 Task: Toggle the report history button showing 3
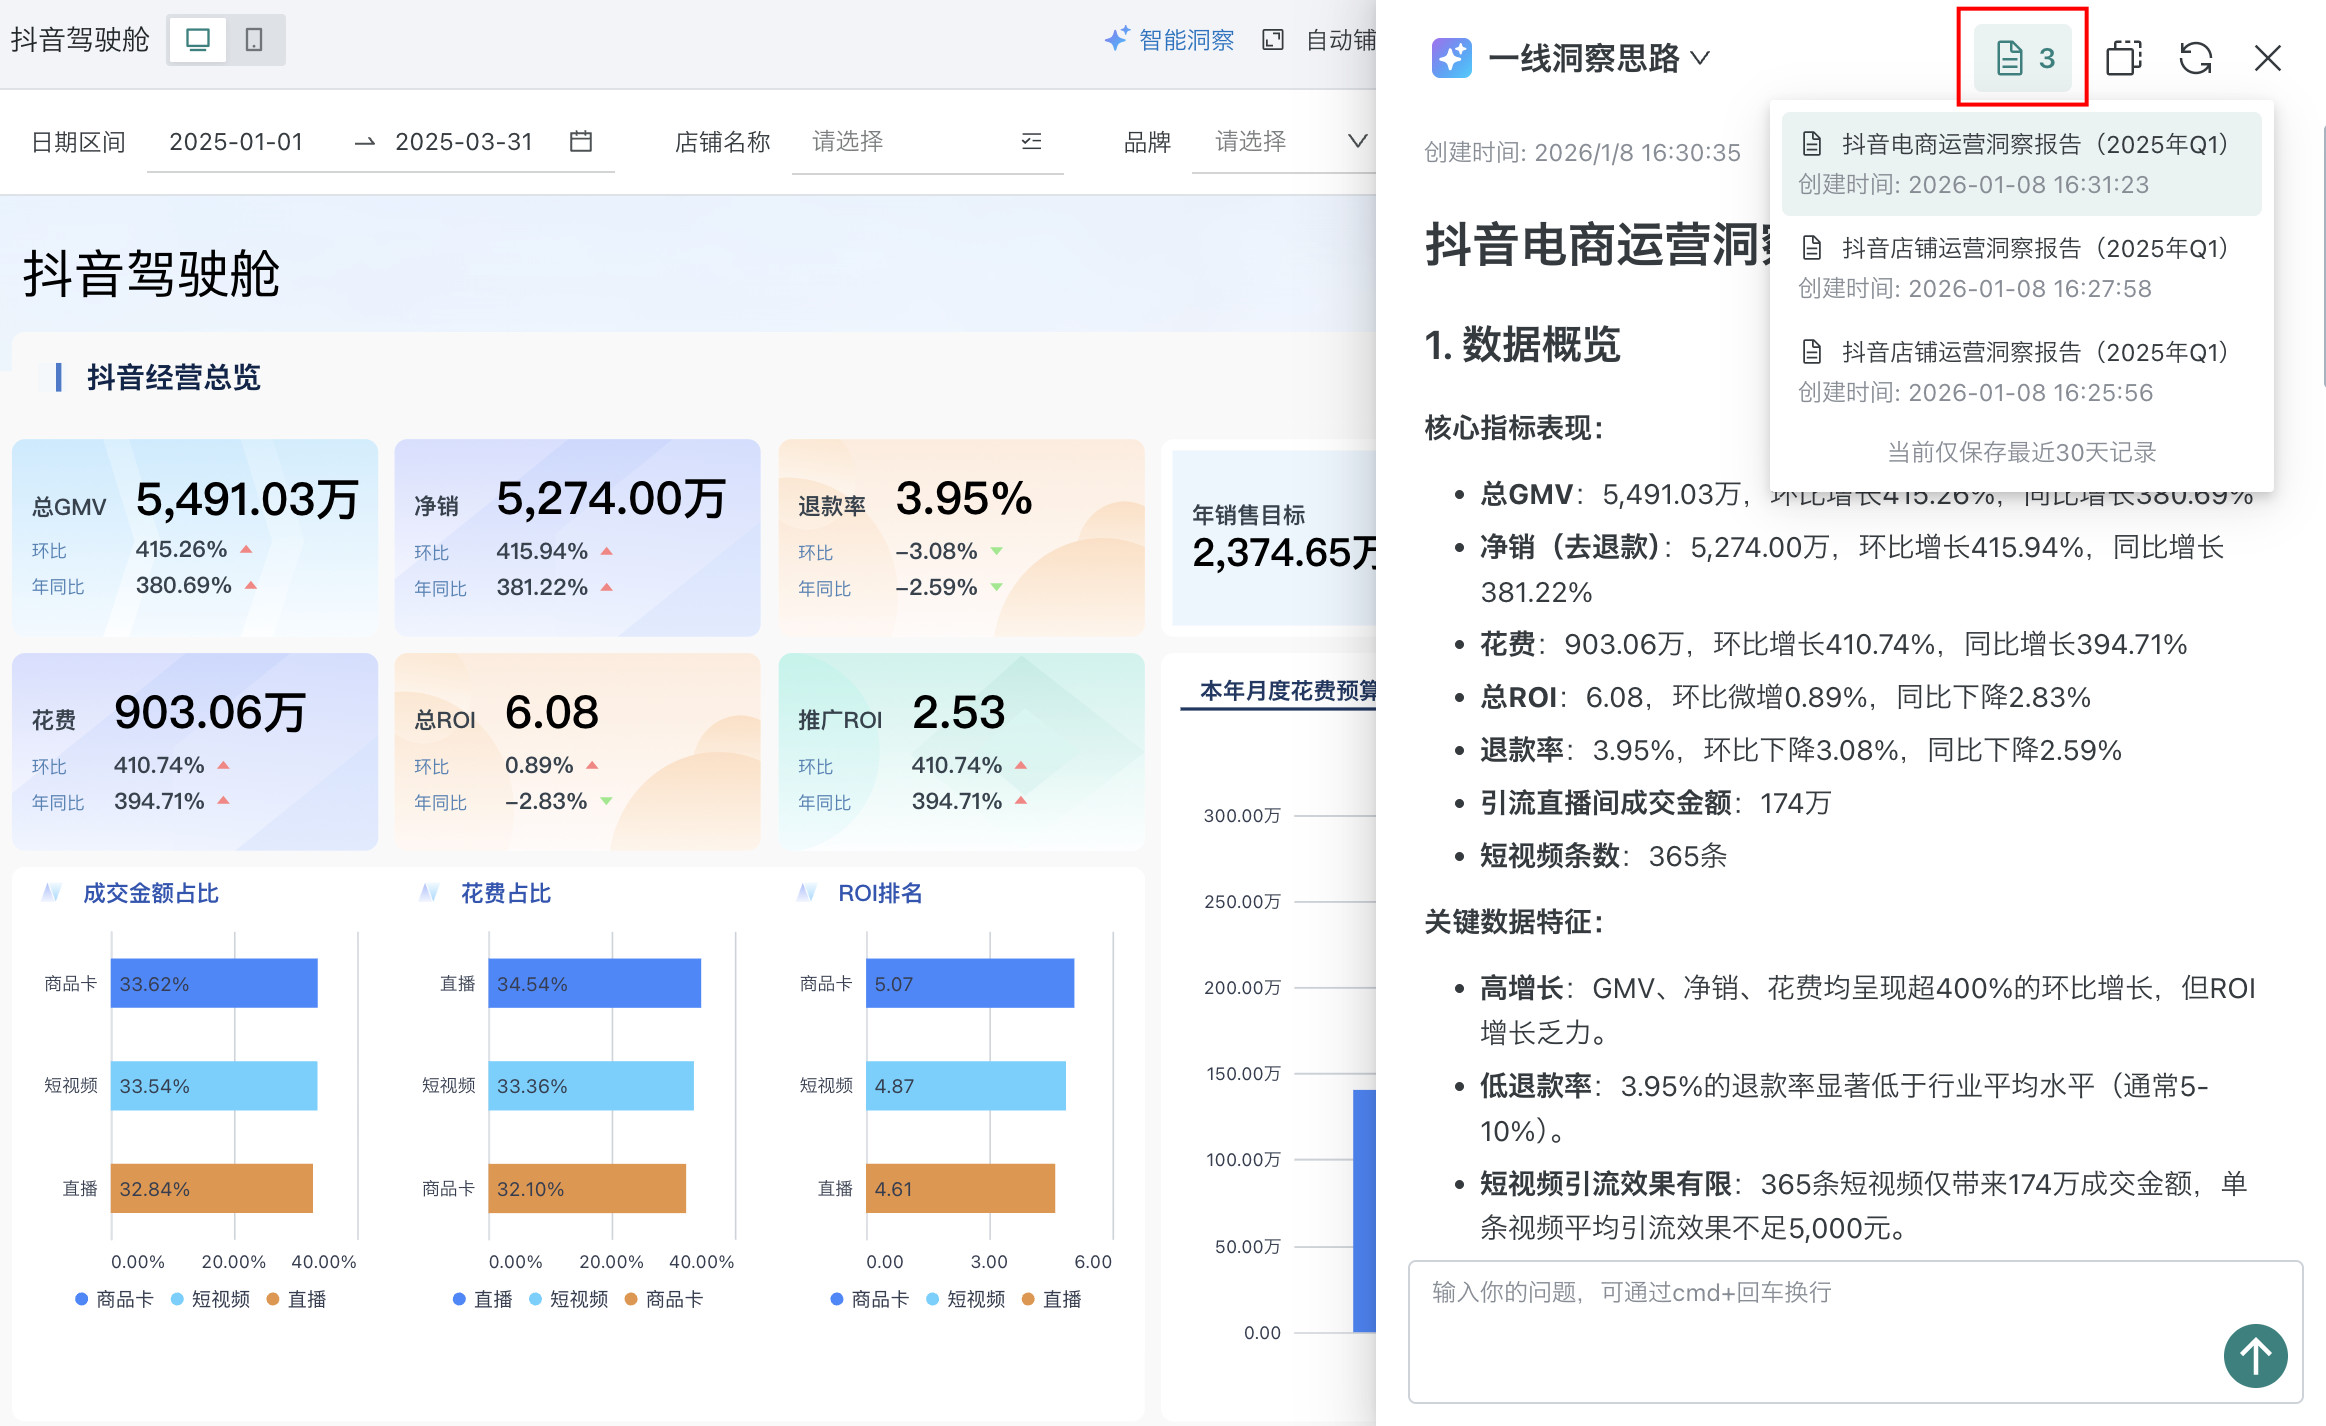pyautogui.click(x=2023, y=58)
